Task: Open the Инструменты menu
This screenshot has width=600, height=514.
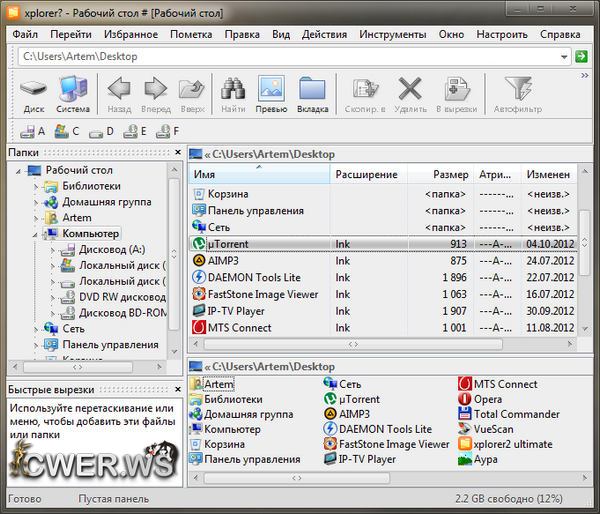Action: (x=393, y=34)
